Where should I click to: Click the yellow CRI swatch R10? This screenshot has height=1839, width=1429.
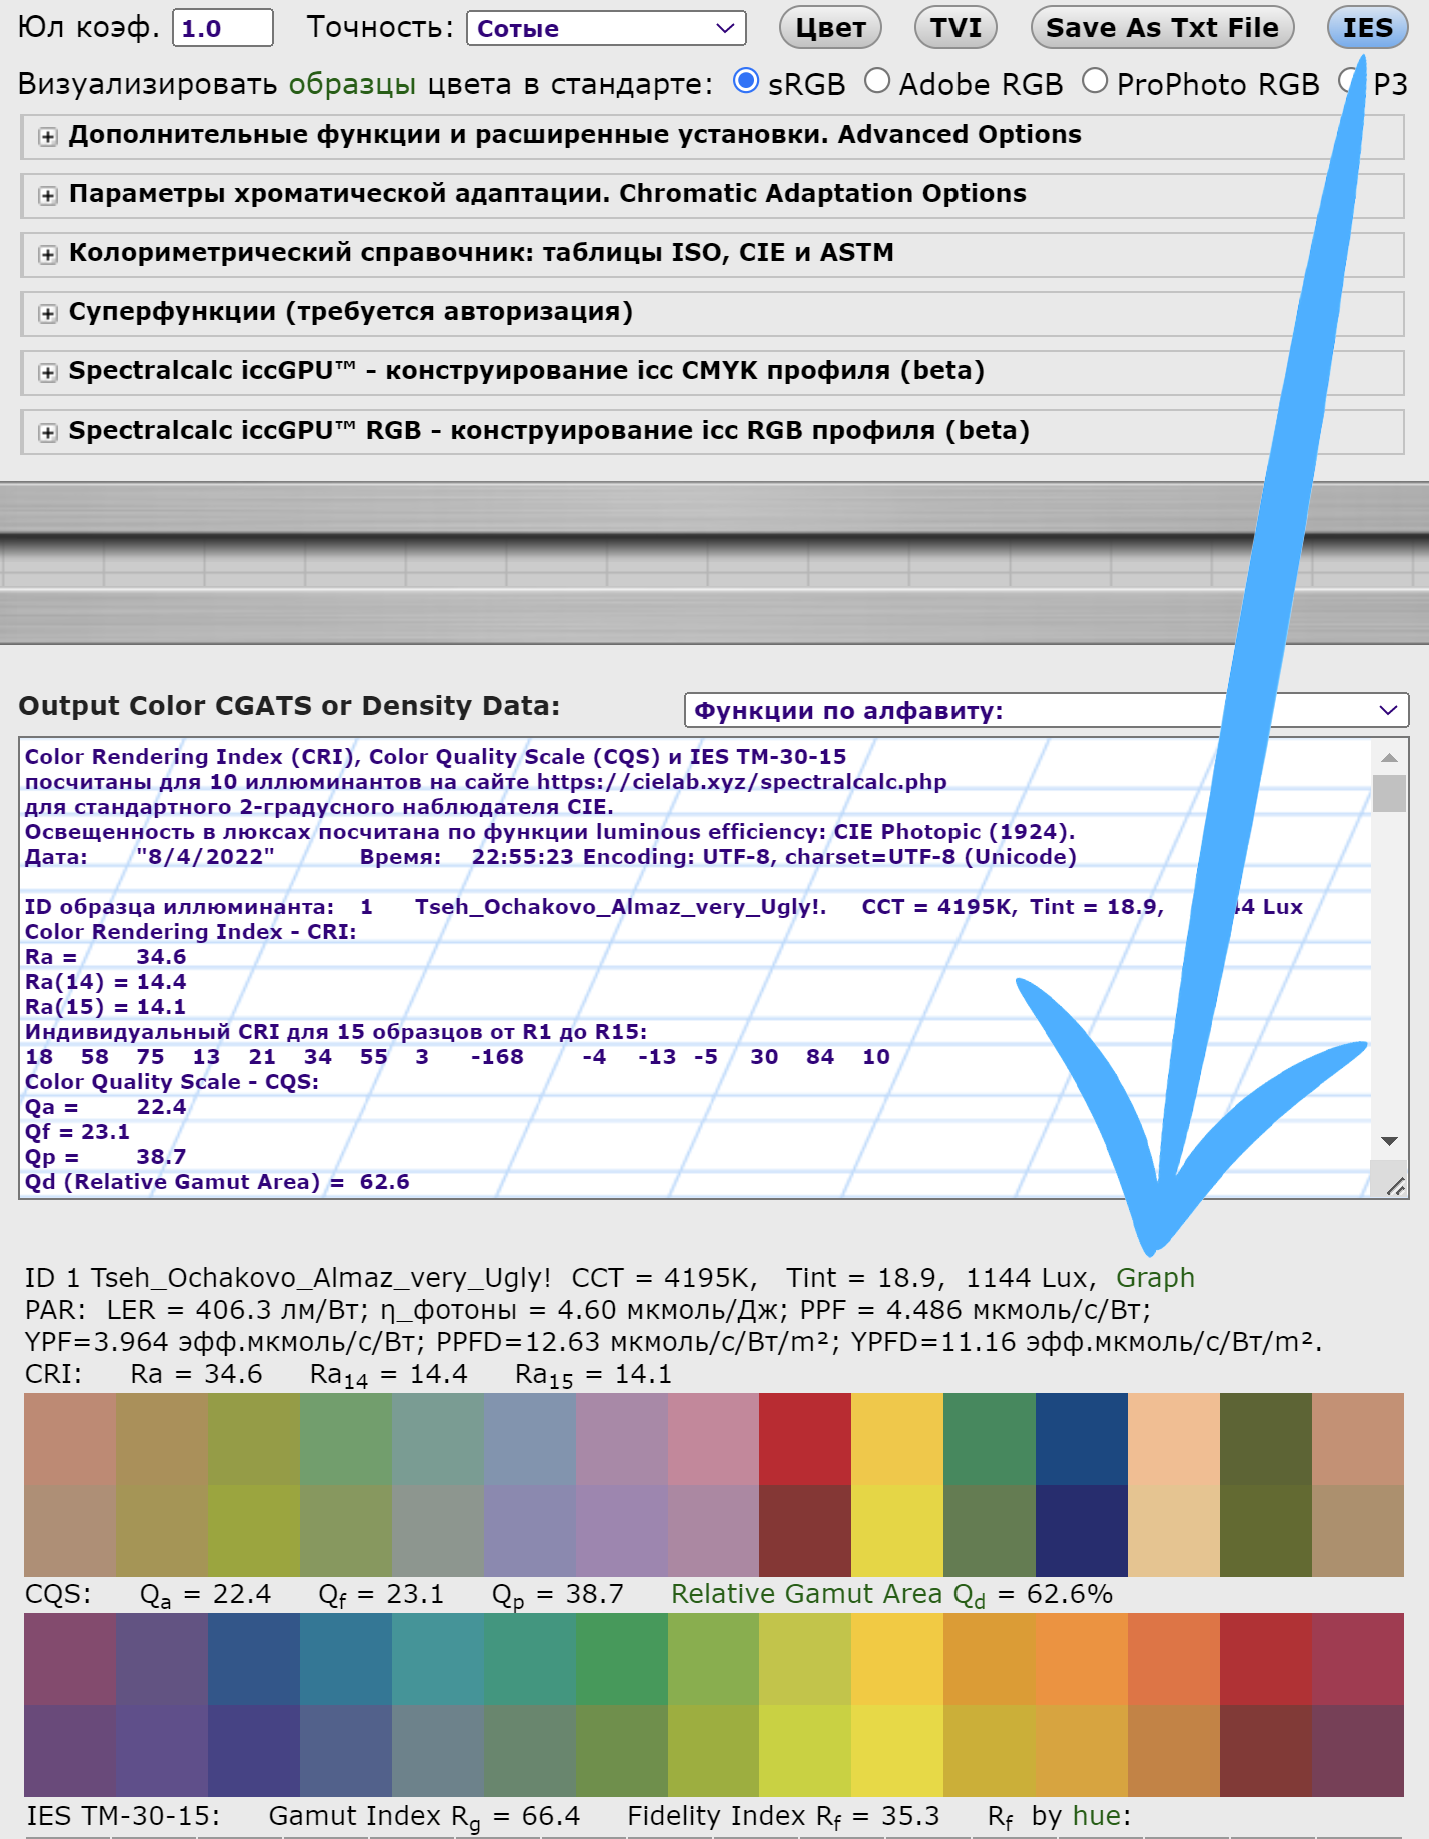pyautogui.click(x=897, y=1439)
